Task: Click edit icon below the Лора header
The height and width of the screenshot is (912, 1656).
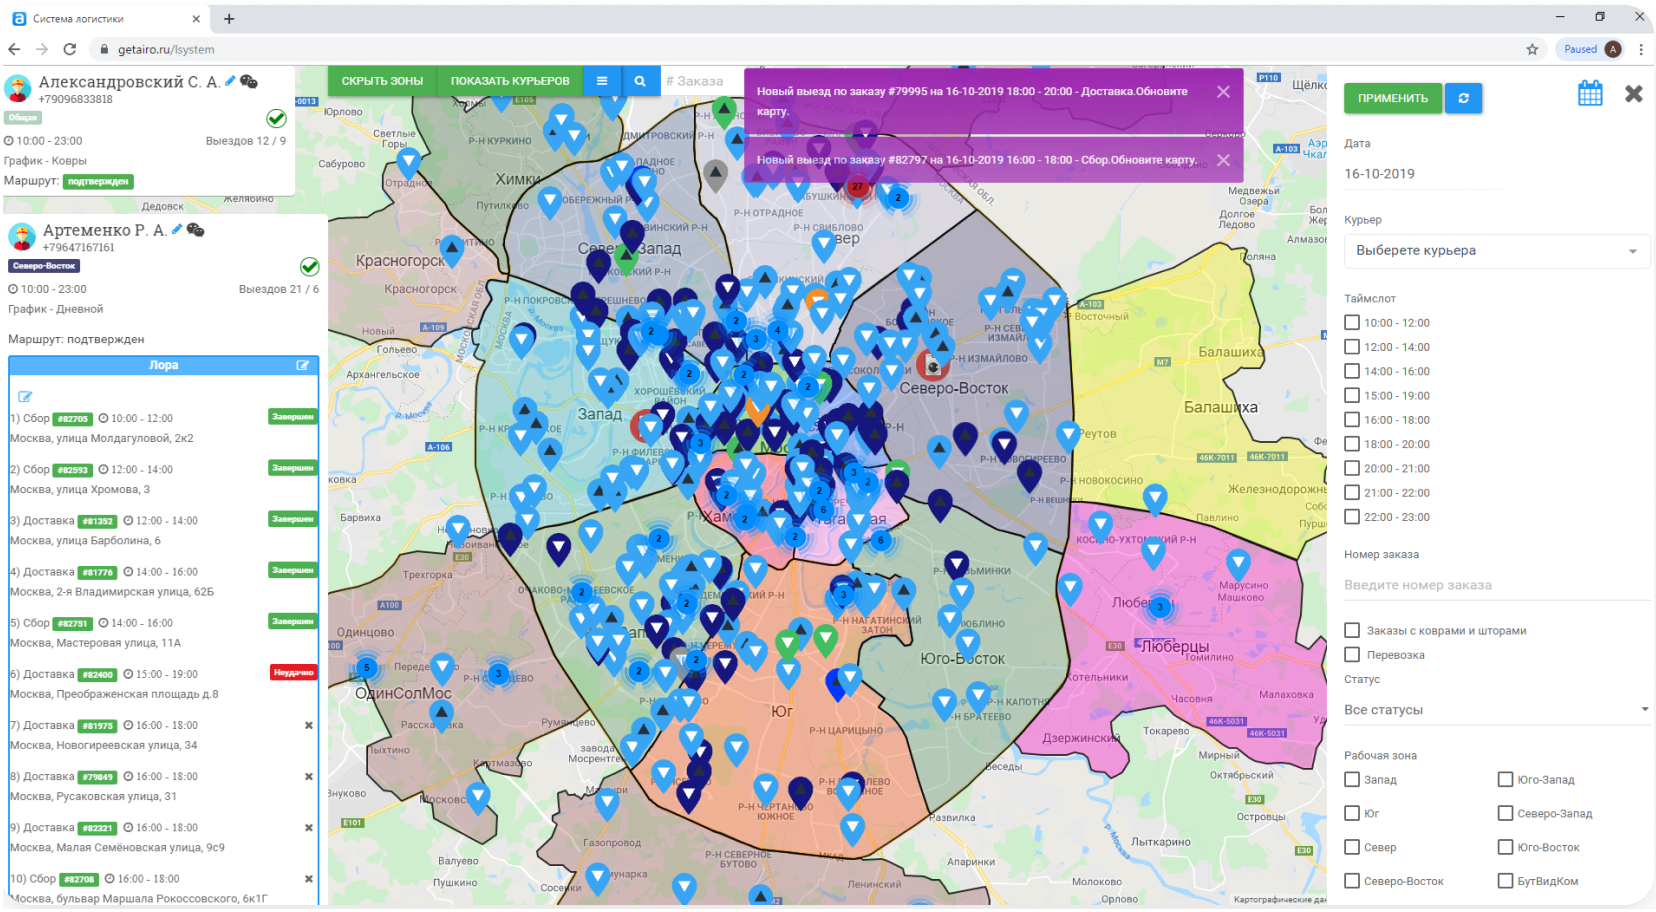Action: (25, 396)
